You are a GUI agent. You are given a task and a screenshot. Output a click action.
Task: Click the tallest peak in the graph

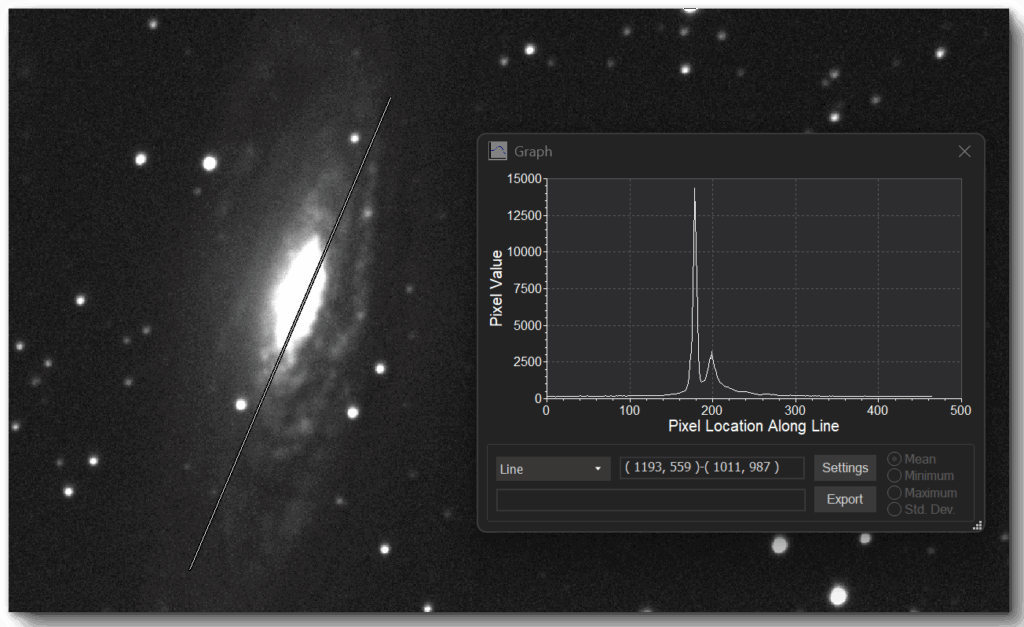(695, 190)
